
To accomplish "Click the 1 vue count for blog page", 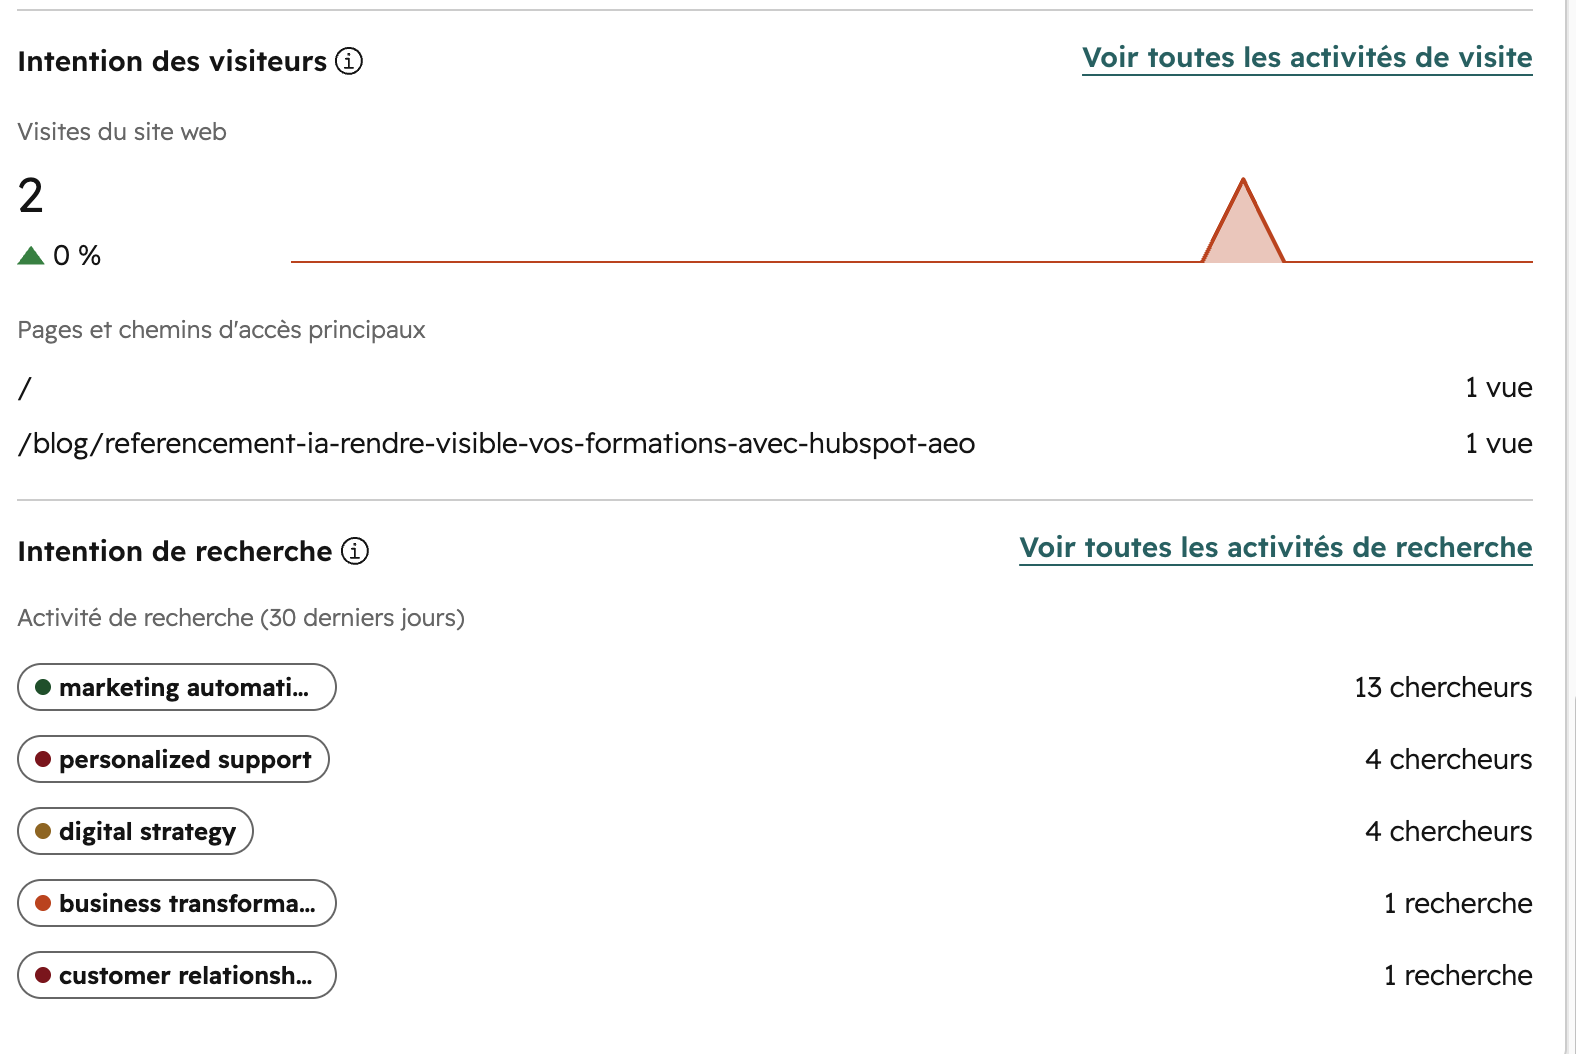I will (1498, 443).
